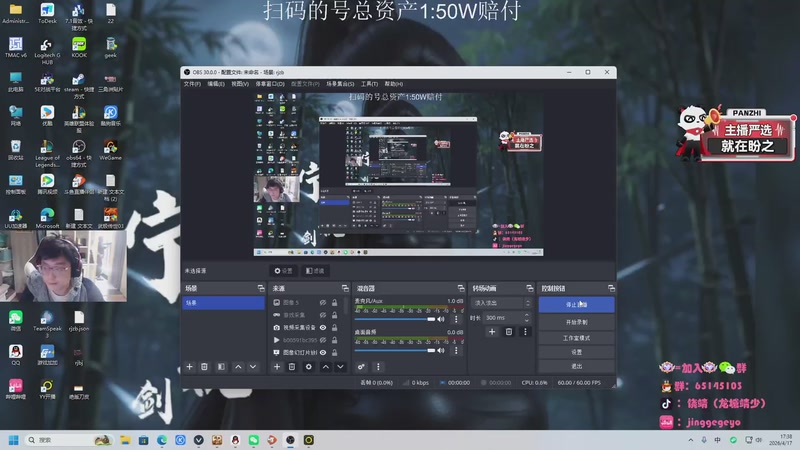Add a new scene with plus icon

[189, 367]
